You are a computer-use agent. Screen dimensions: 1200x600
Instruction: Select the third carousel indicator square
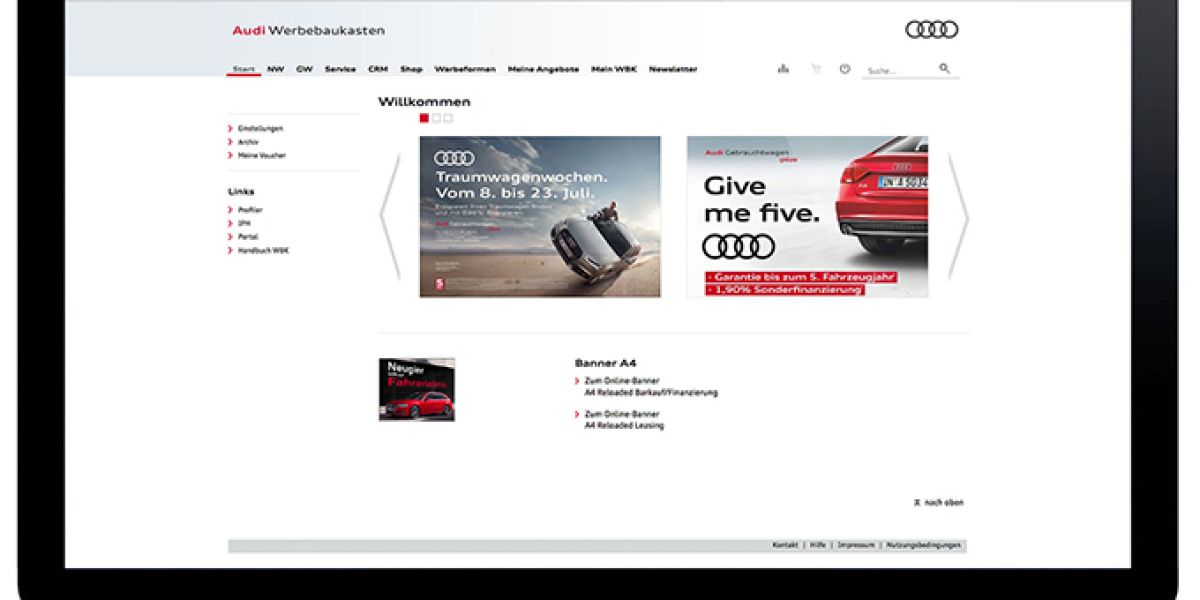448,118
